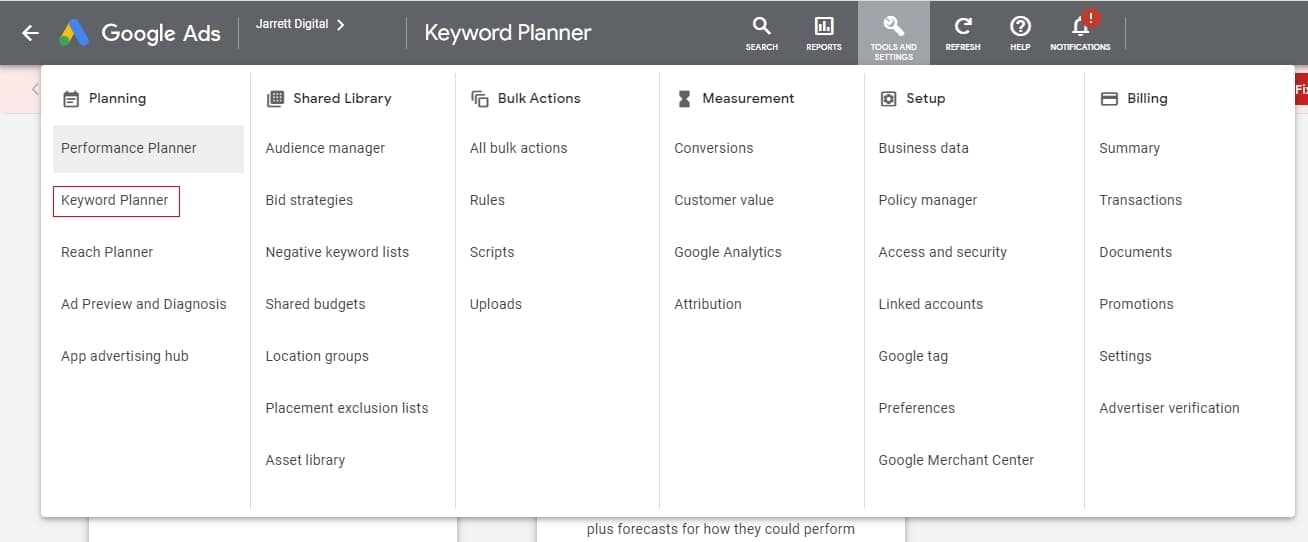The height and width of the screenshot is (542, 1308).
Task: Expand the Jarrett Digital account chevron
Action: click(x=341, y=24)
